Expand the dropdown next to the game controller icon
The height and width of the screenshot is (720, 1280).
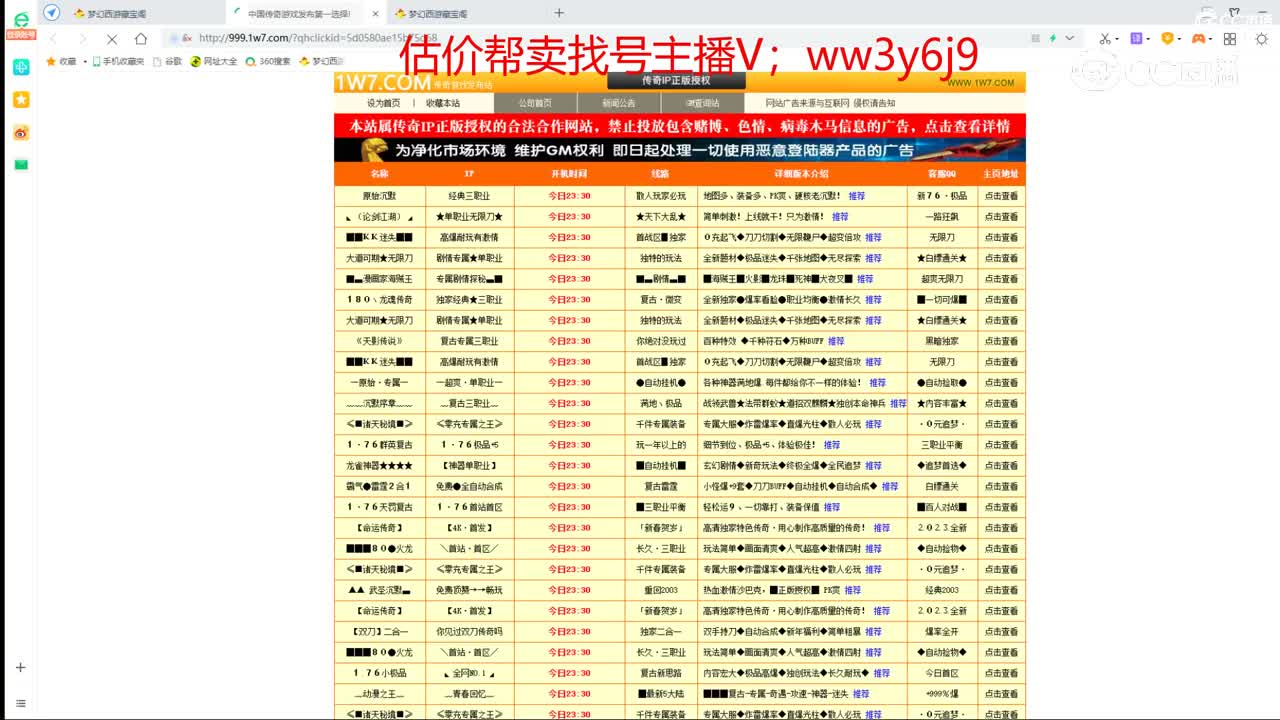coord(1211,39)
